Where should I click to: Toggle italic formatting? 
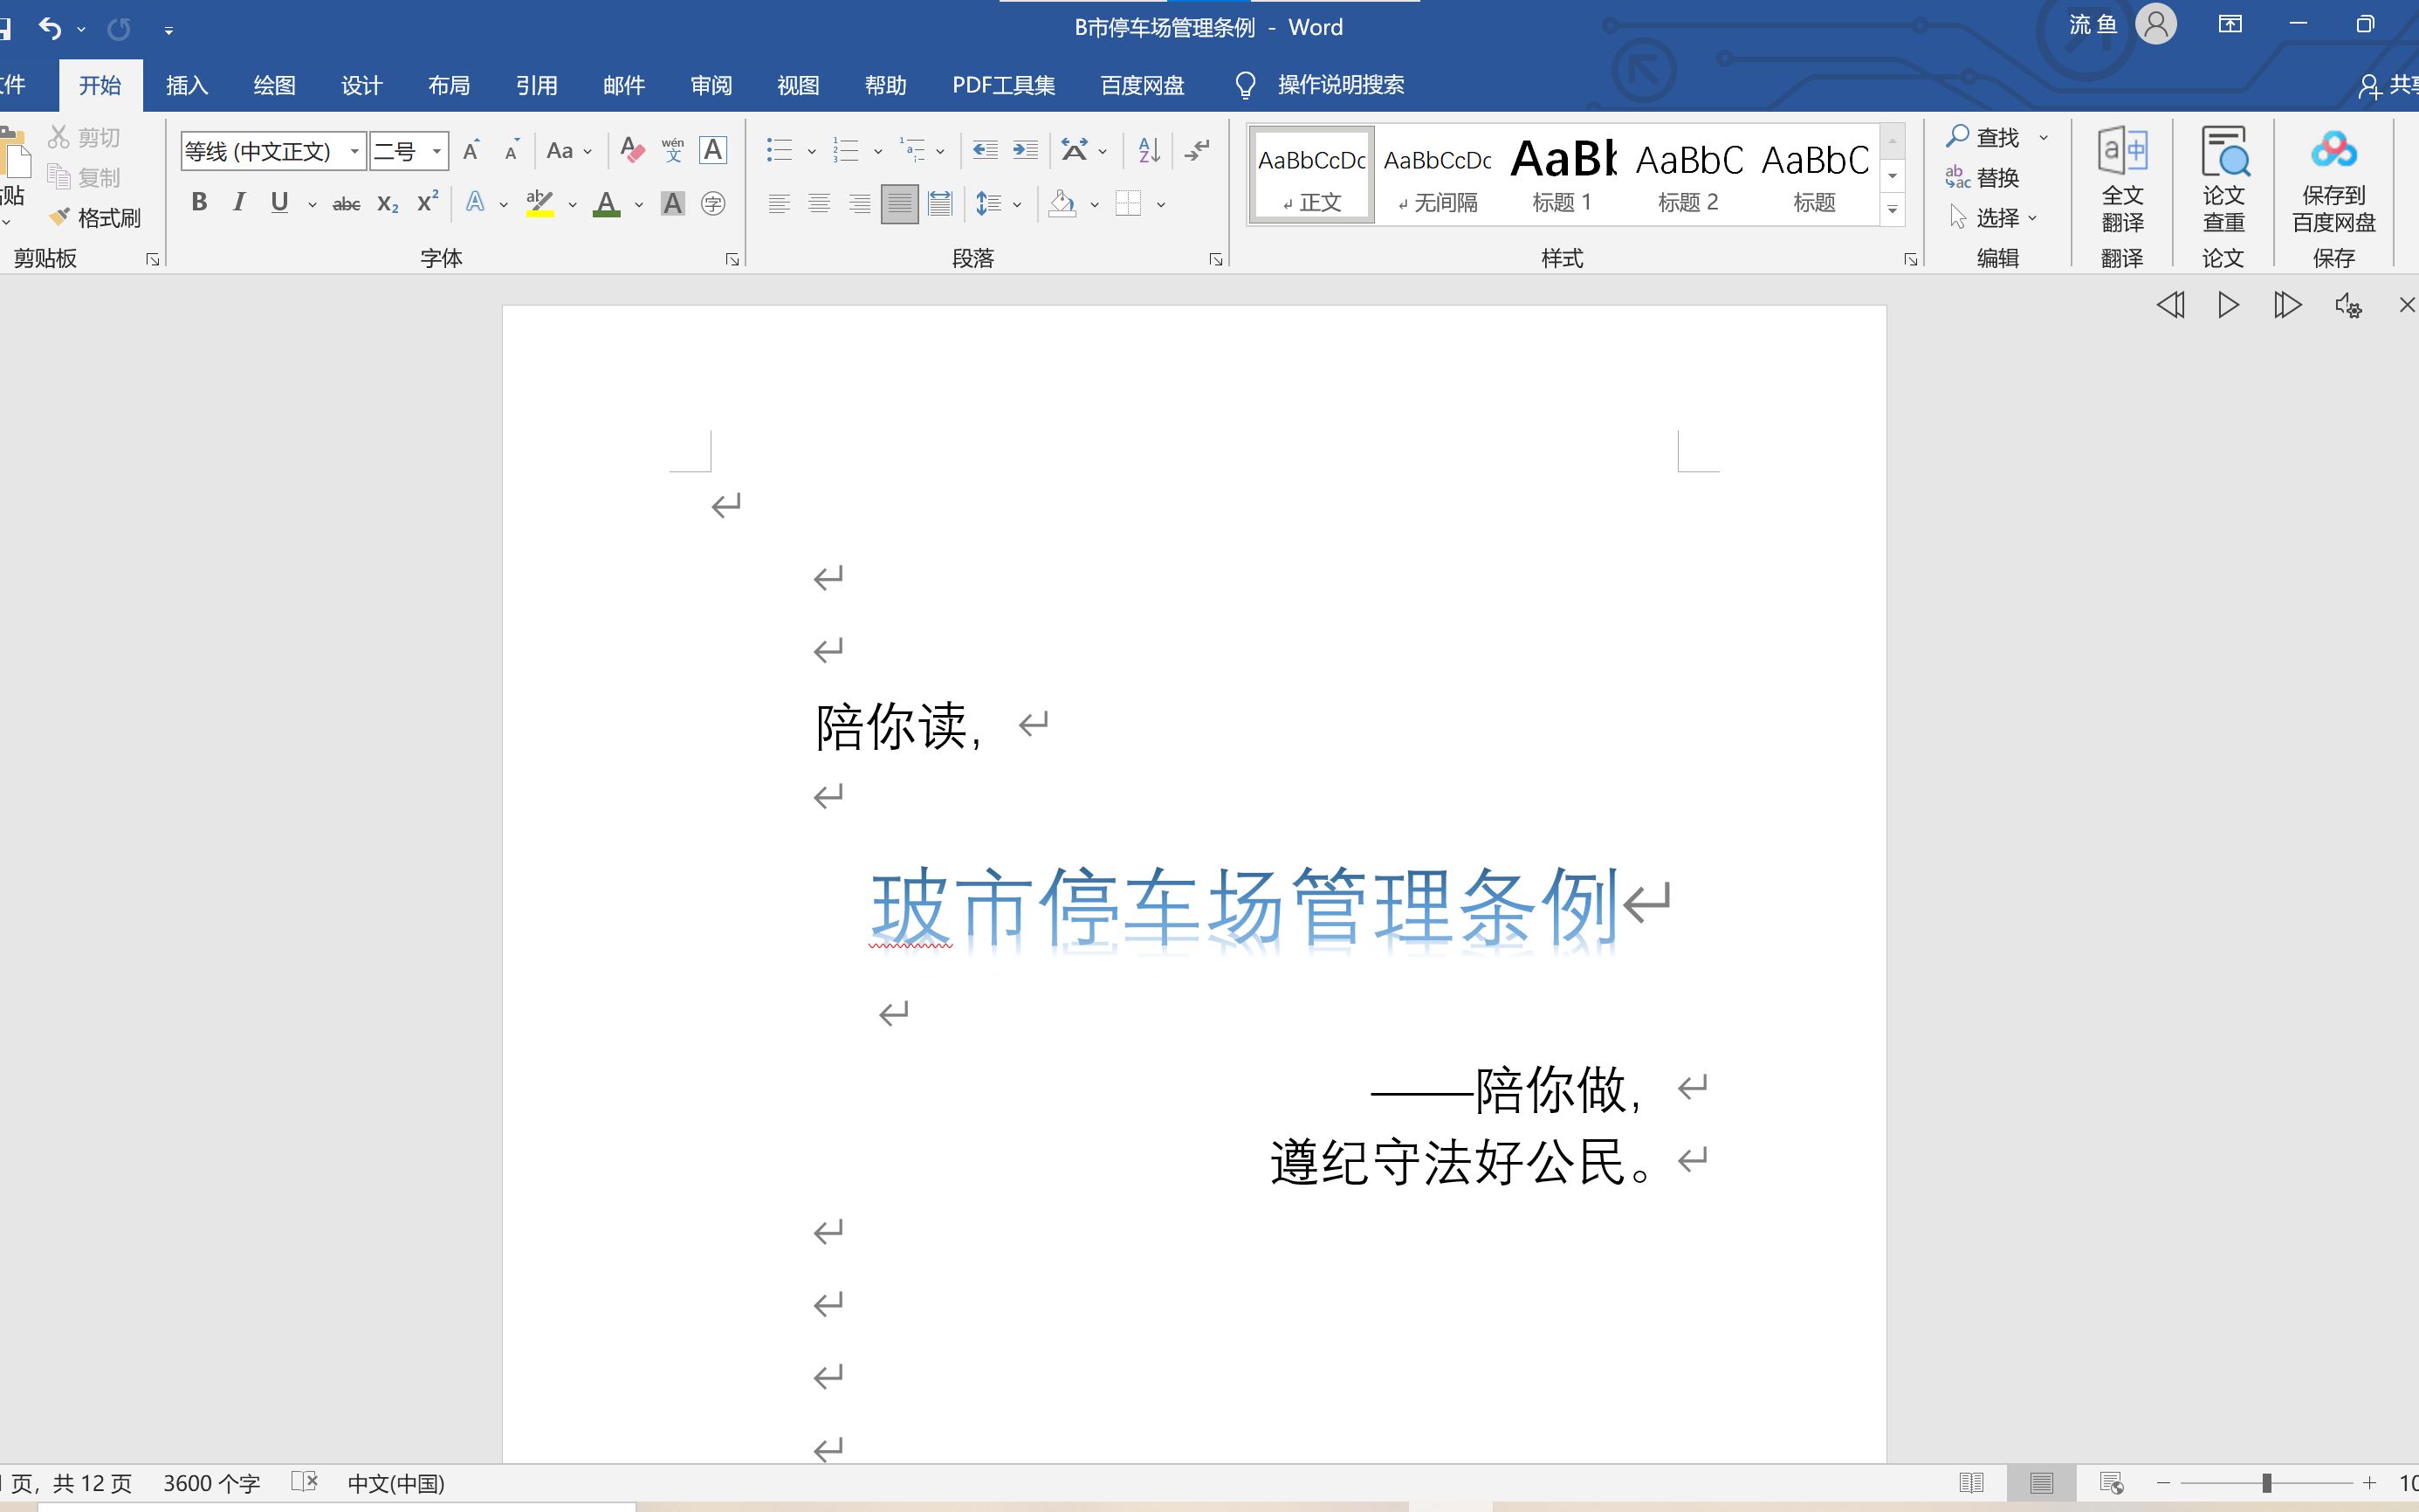click(239, 203)
